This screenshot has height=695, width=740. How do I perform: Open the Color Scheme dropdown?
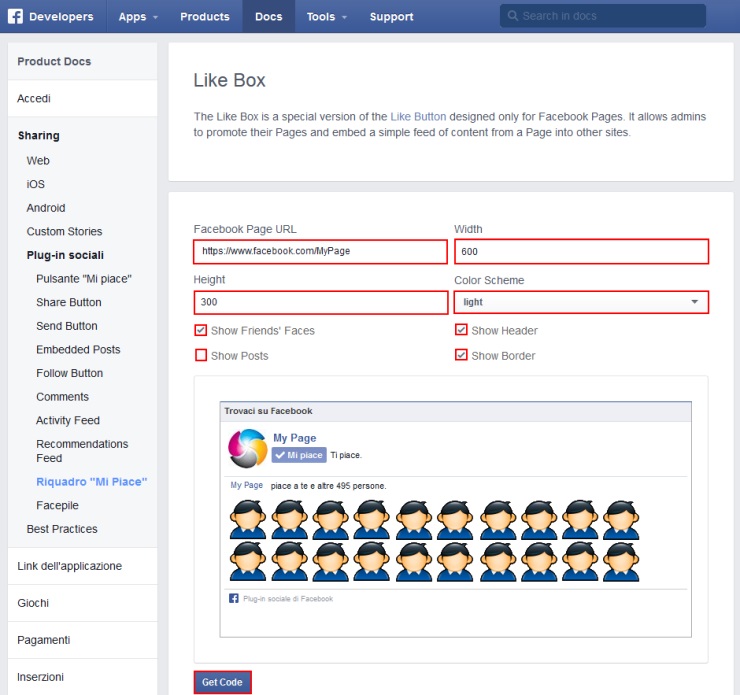click(x=581, y=302)
